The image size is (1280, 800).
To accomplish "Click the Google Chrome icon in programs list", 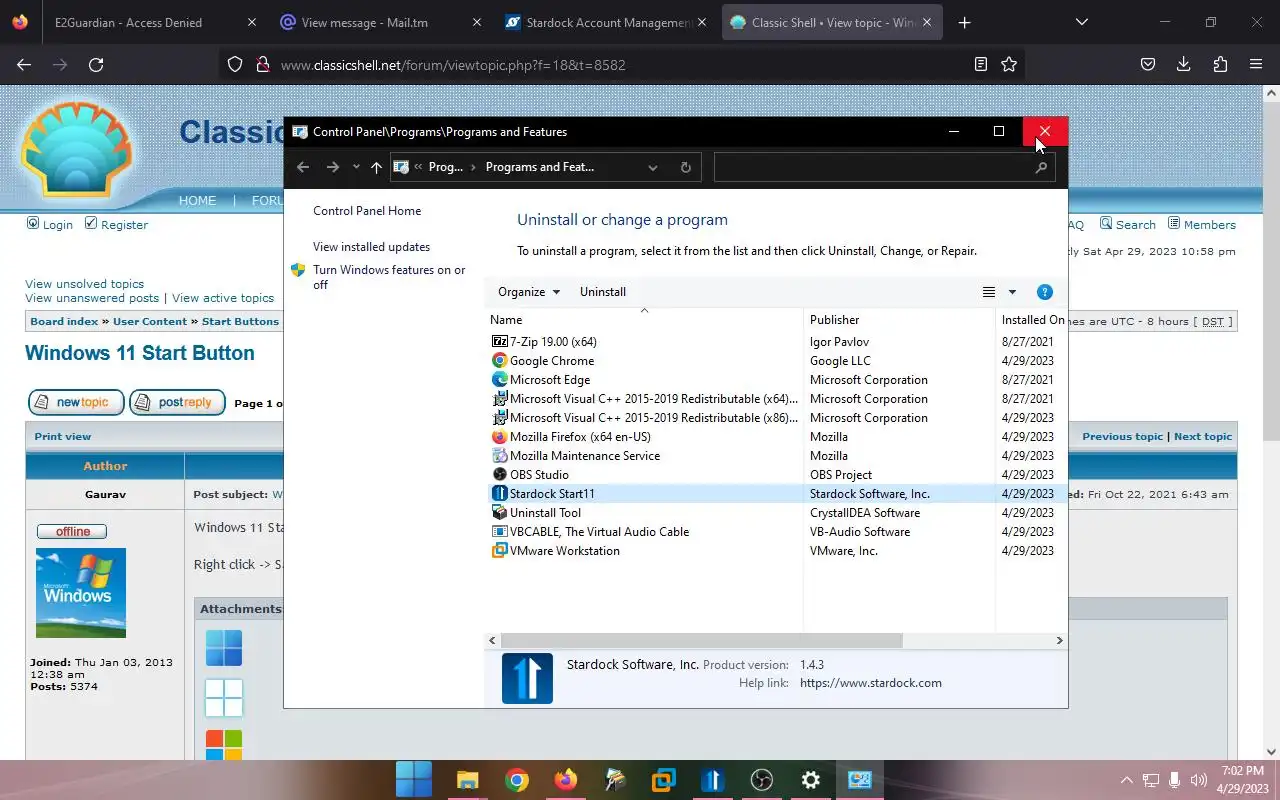I will click(x=500, y=361).
